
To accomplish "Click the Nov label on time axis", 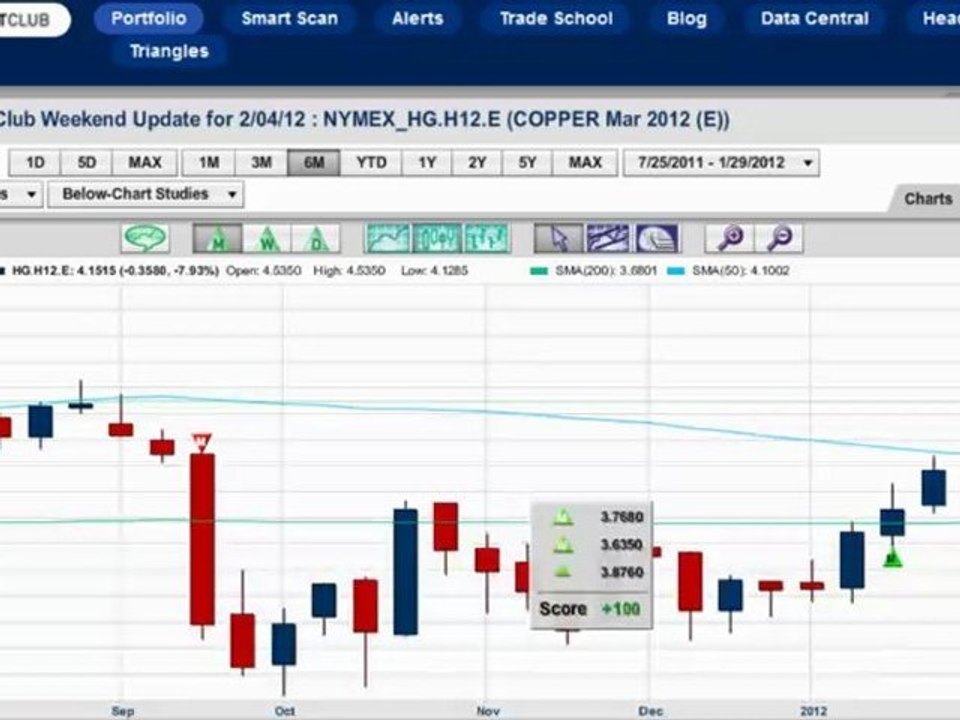I will [x=488, y=711].
